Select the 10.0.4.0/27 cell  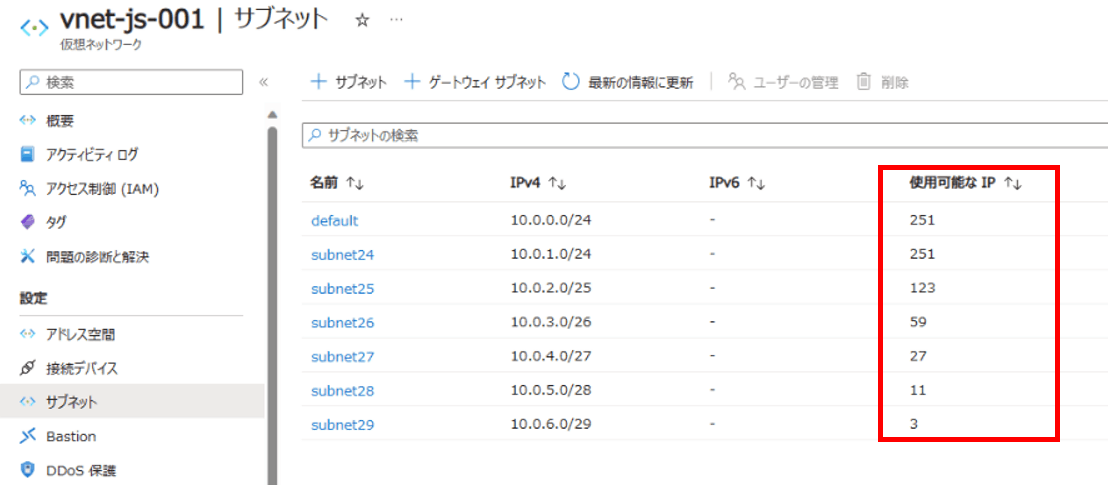pyautogui.click(x=550, y=356)
